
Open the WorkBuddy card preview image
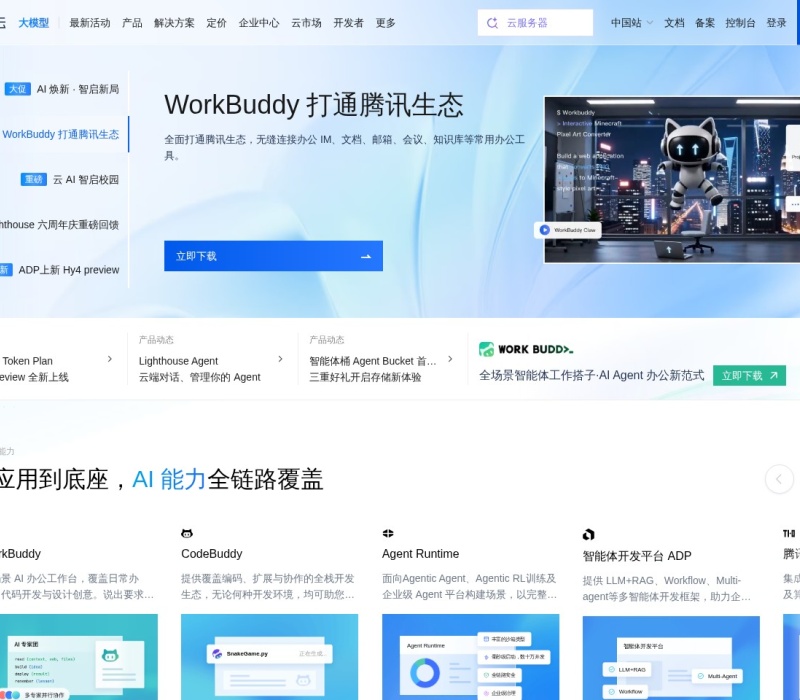[x=79, y=657]
